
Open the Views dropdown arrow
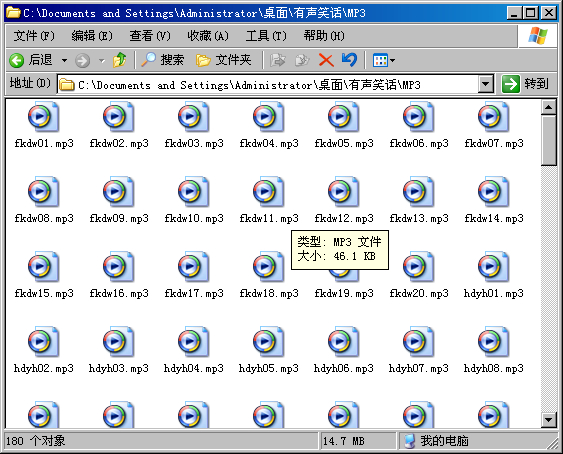pos(392,60)
